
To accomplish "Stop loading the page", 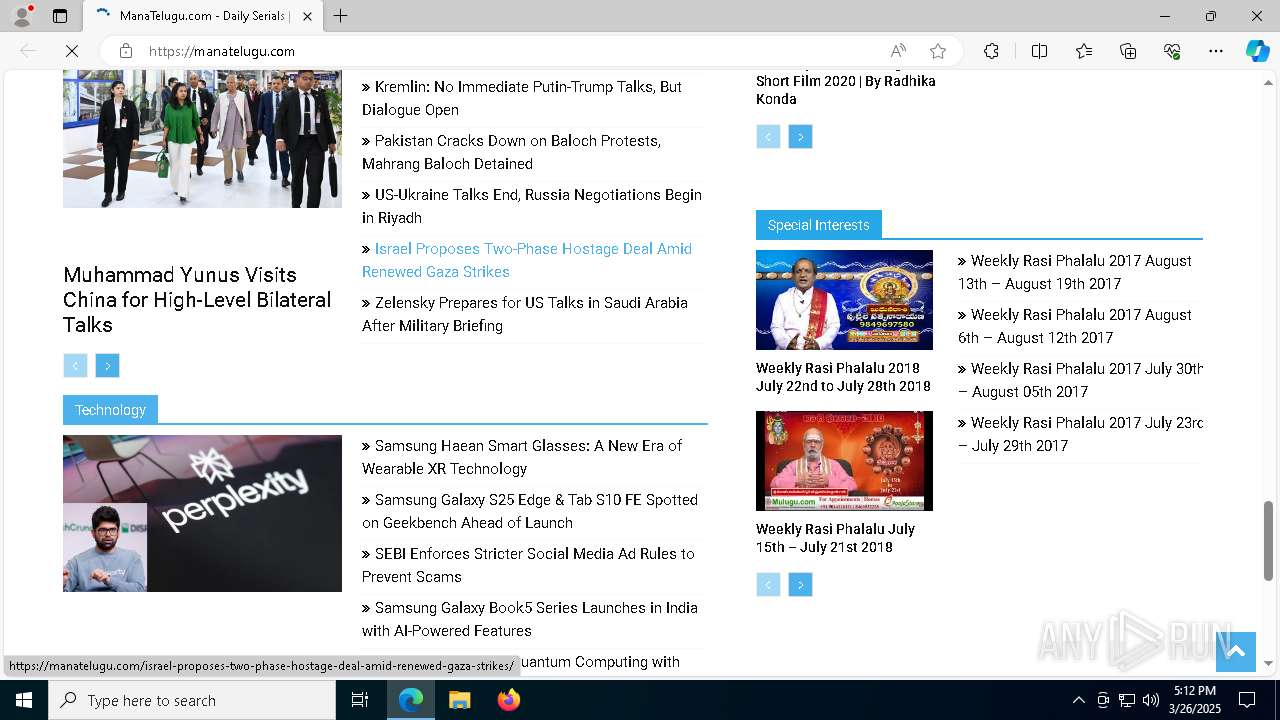I will 71,51.
